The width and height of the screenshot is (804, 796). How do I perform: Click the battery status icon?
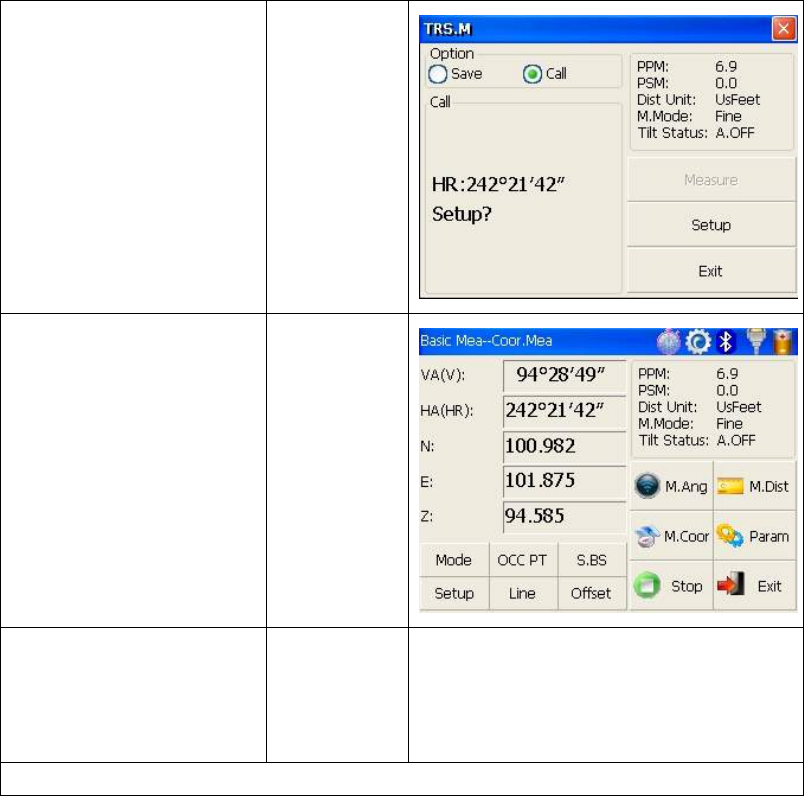[x=783, y=342]
